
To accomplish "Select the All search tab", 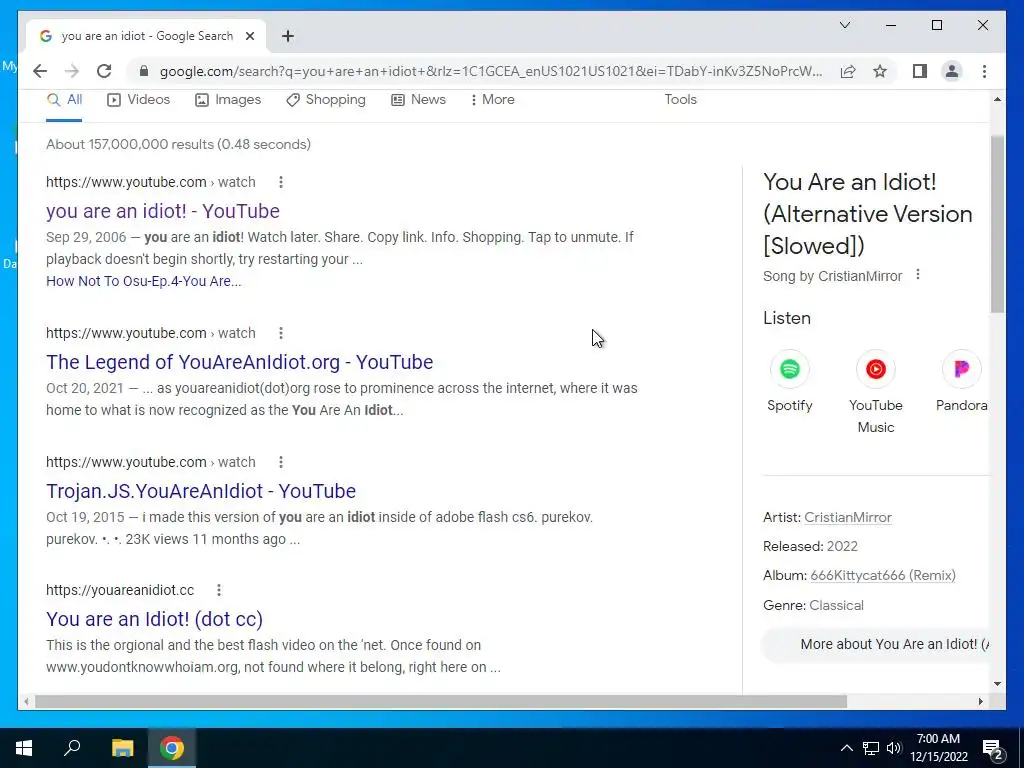I will (64, 100).
